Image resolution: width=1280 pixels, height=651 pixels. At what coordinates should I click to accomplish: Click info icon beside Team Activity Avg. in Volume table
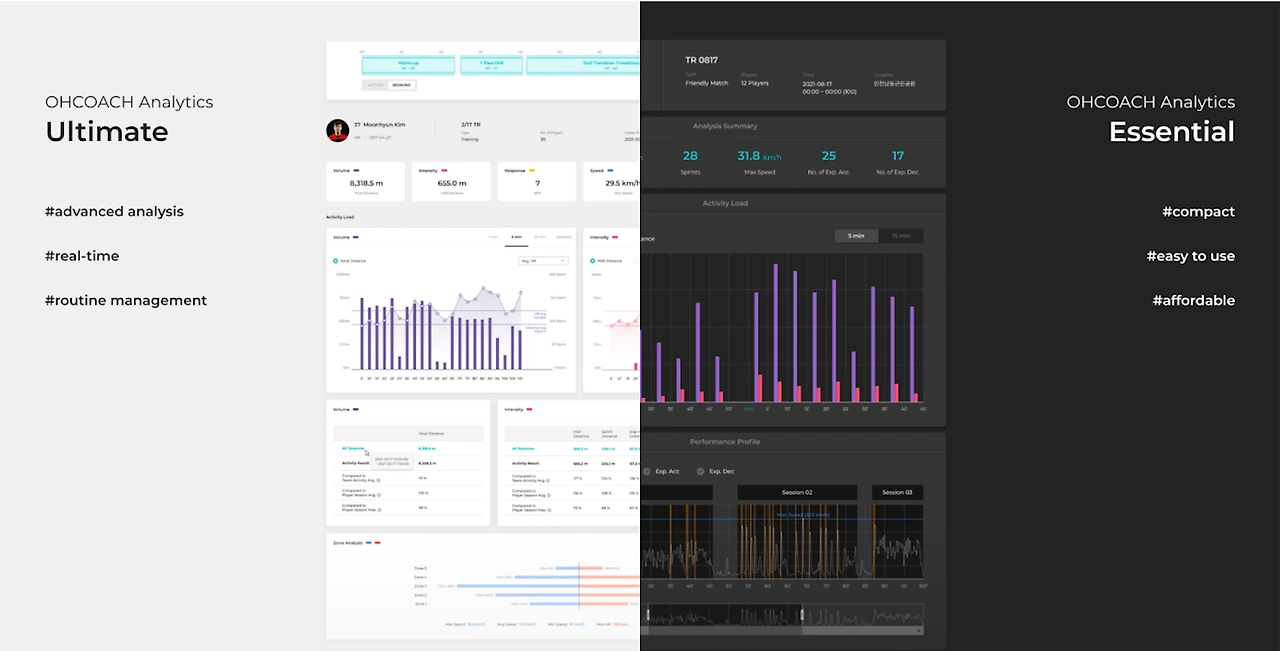378,480
